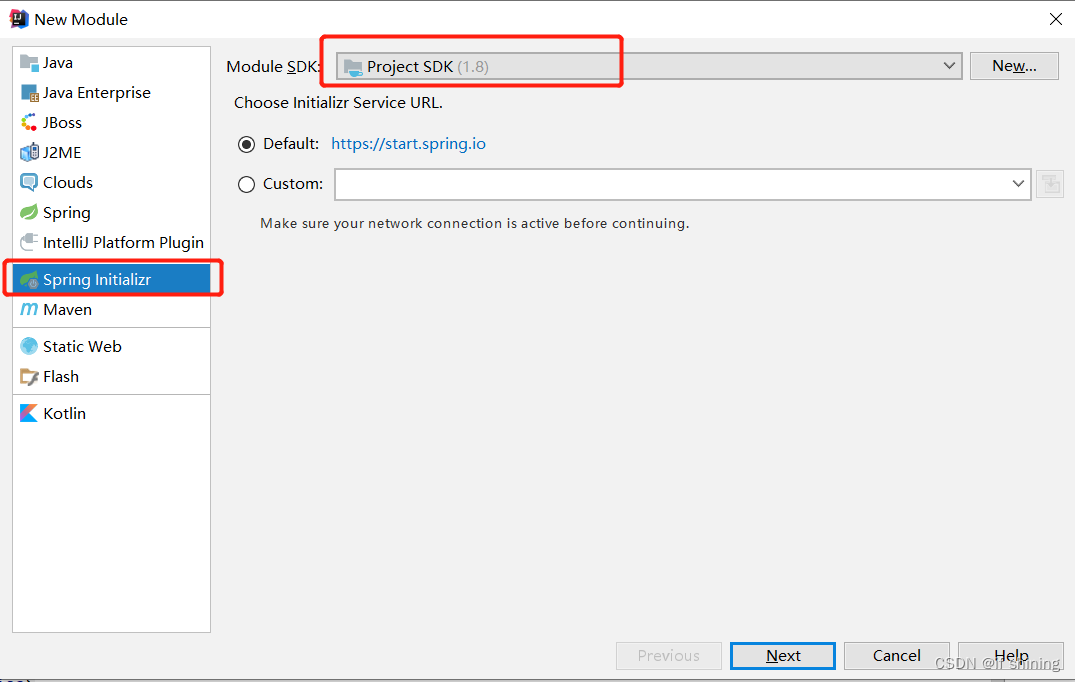The height and width of the screenshot is (682, 1075).
Task: Open the https://start.spring.io link
Action: point(409,144)
